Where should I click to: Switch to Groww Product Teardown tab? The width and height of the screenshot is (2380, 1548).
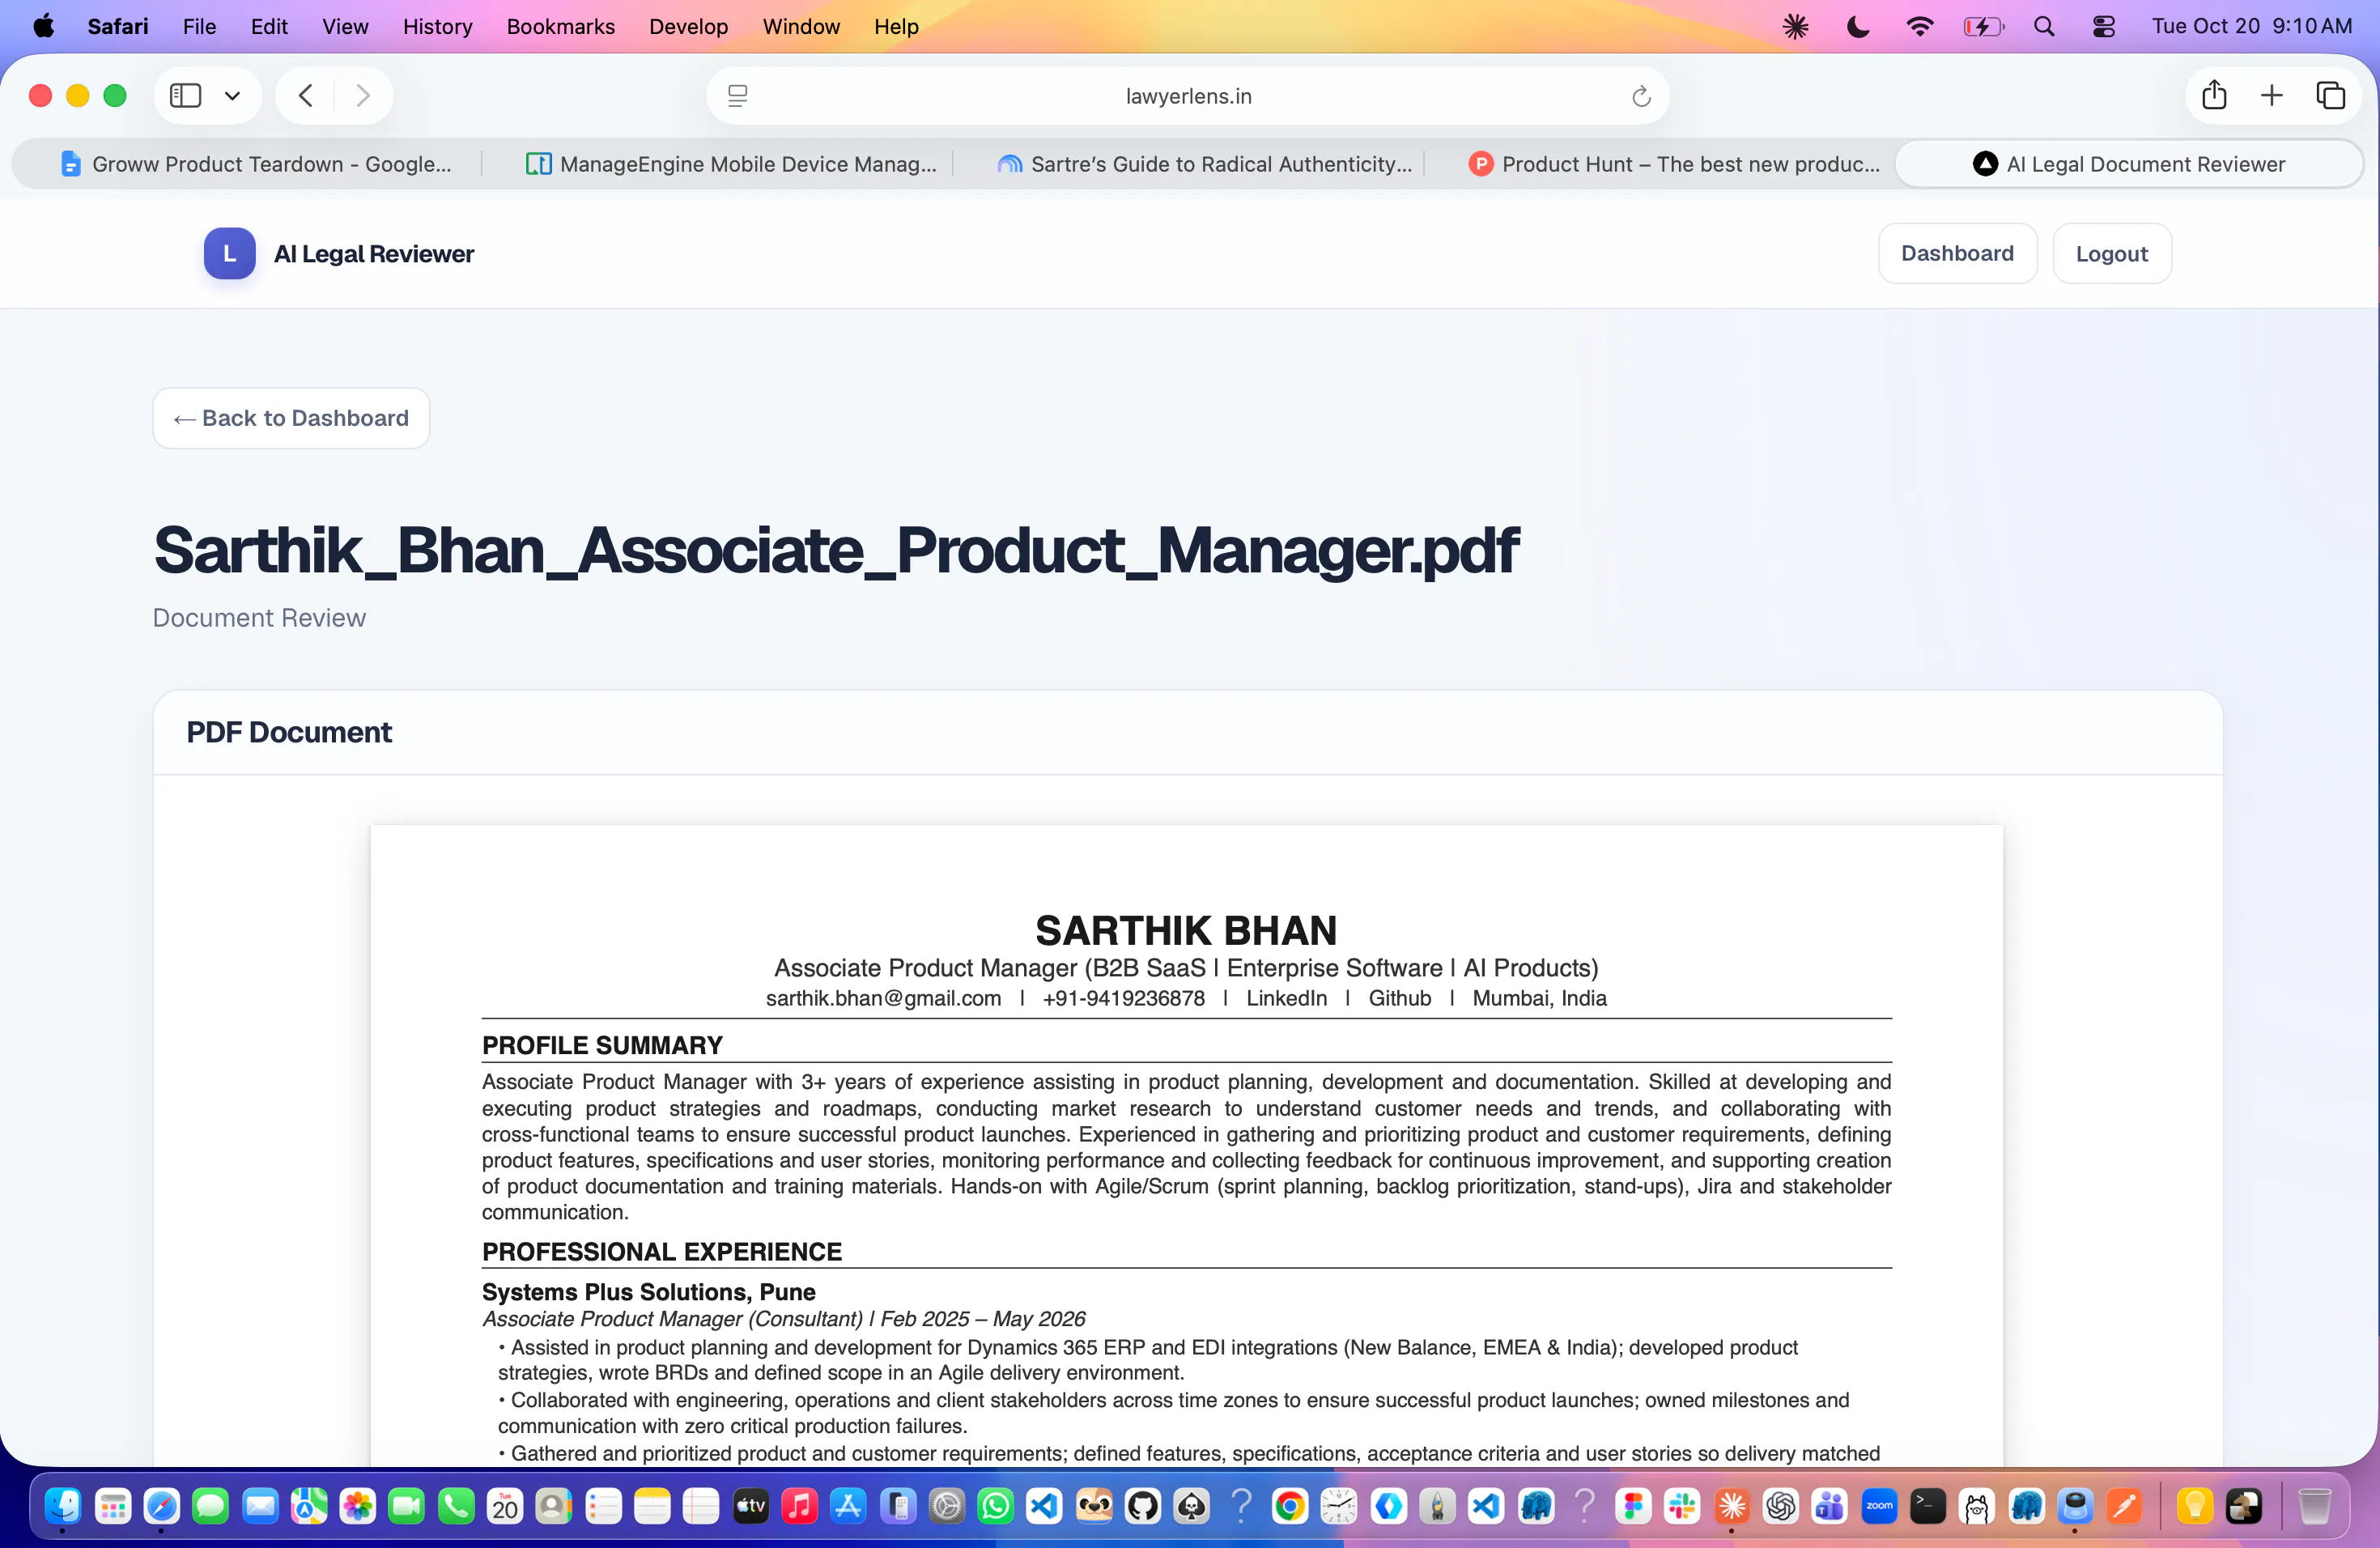[255, 164]
